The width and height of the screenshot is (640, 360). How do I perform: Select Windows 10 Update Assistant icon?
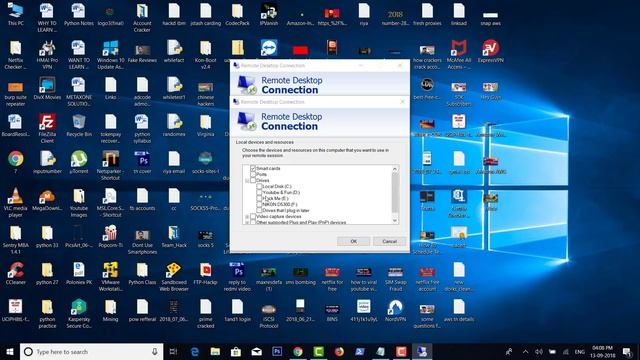coord(110,54)
